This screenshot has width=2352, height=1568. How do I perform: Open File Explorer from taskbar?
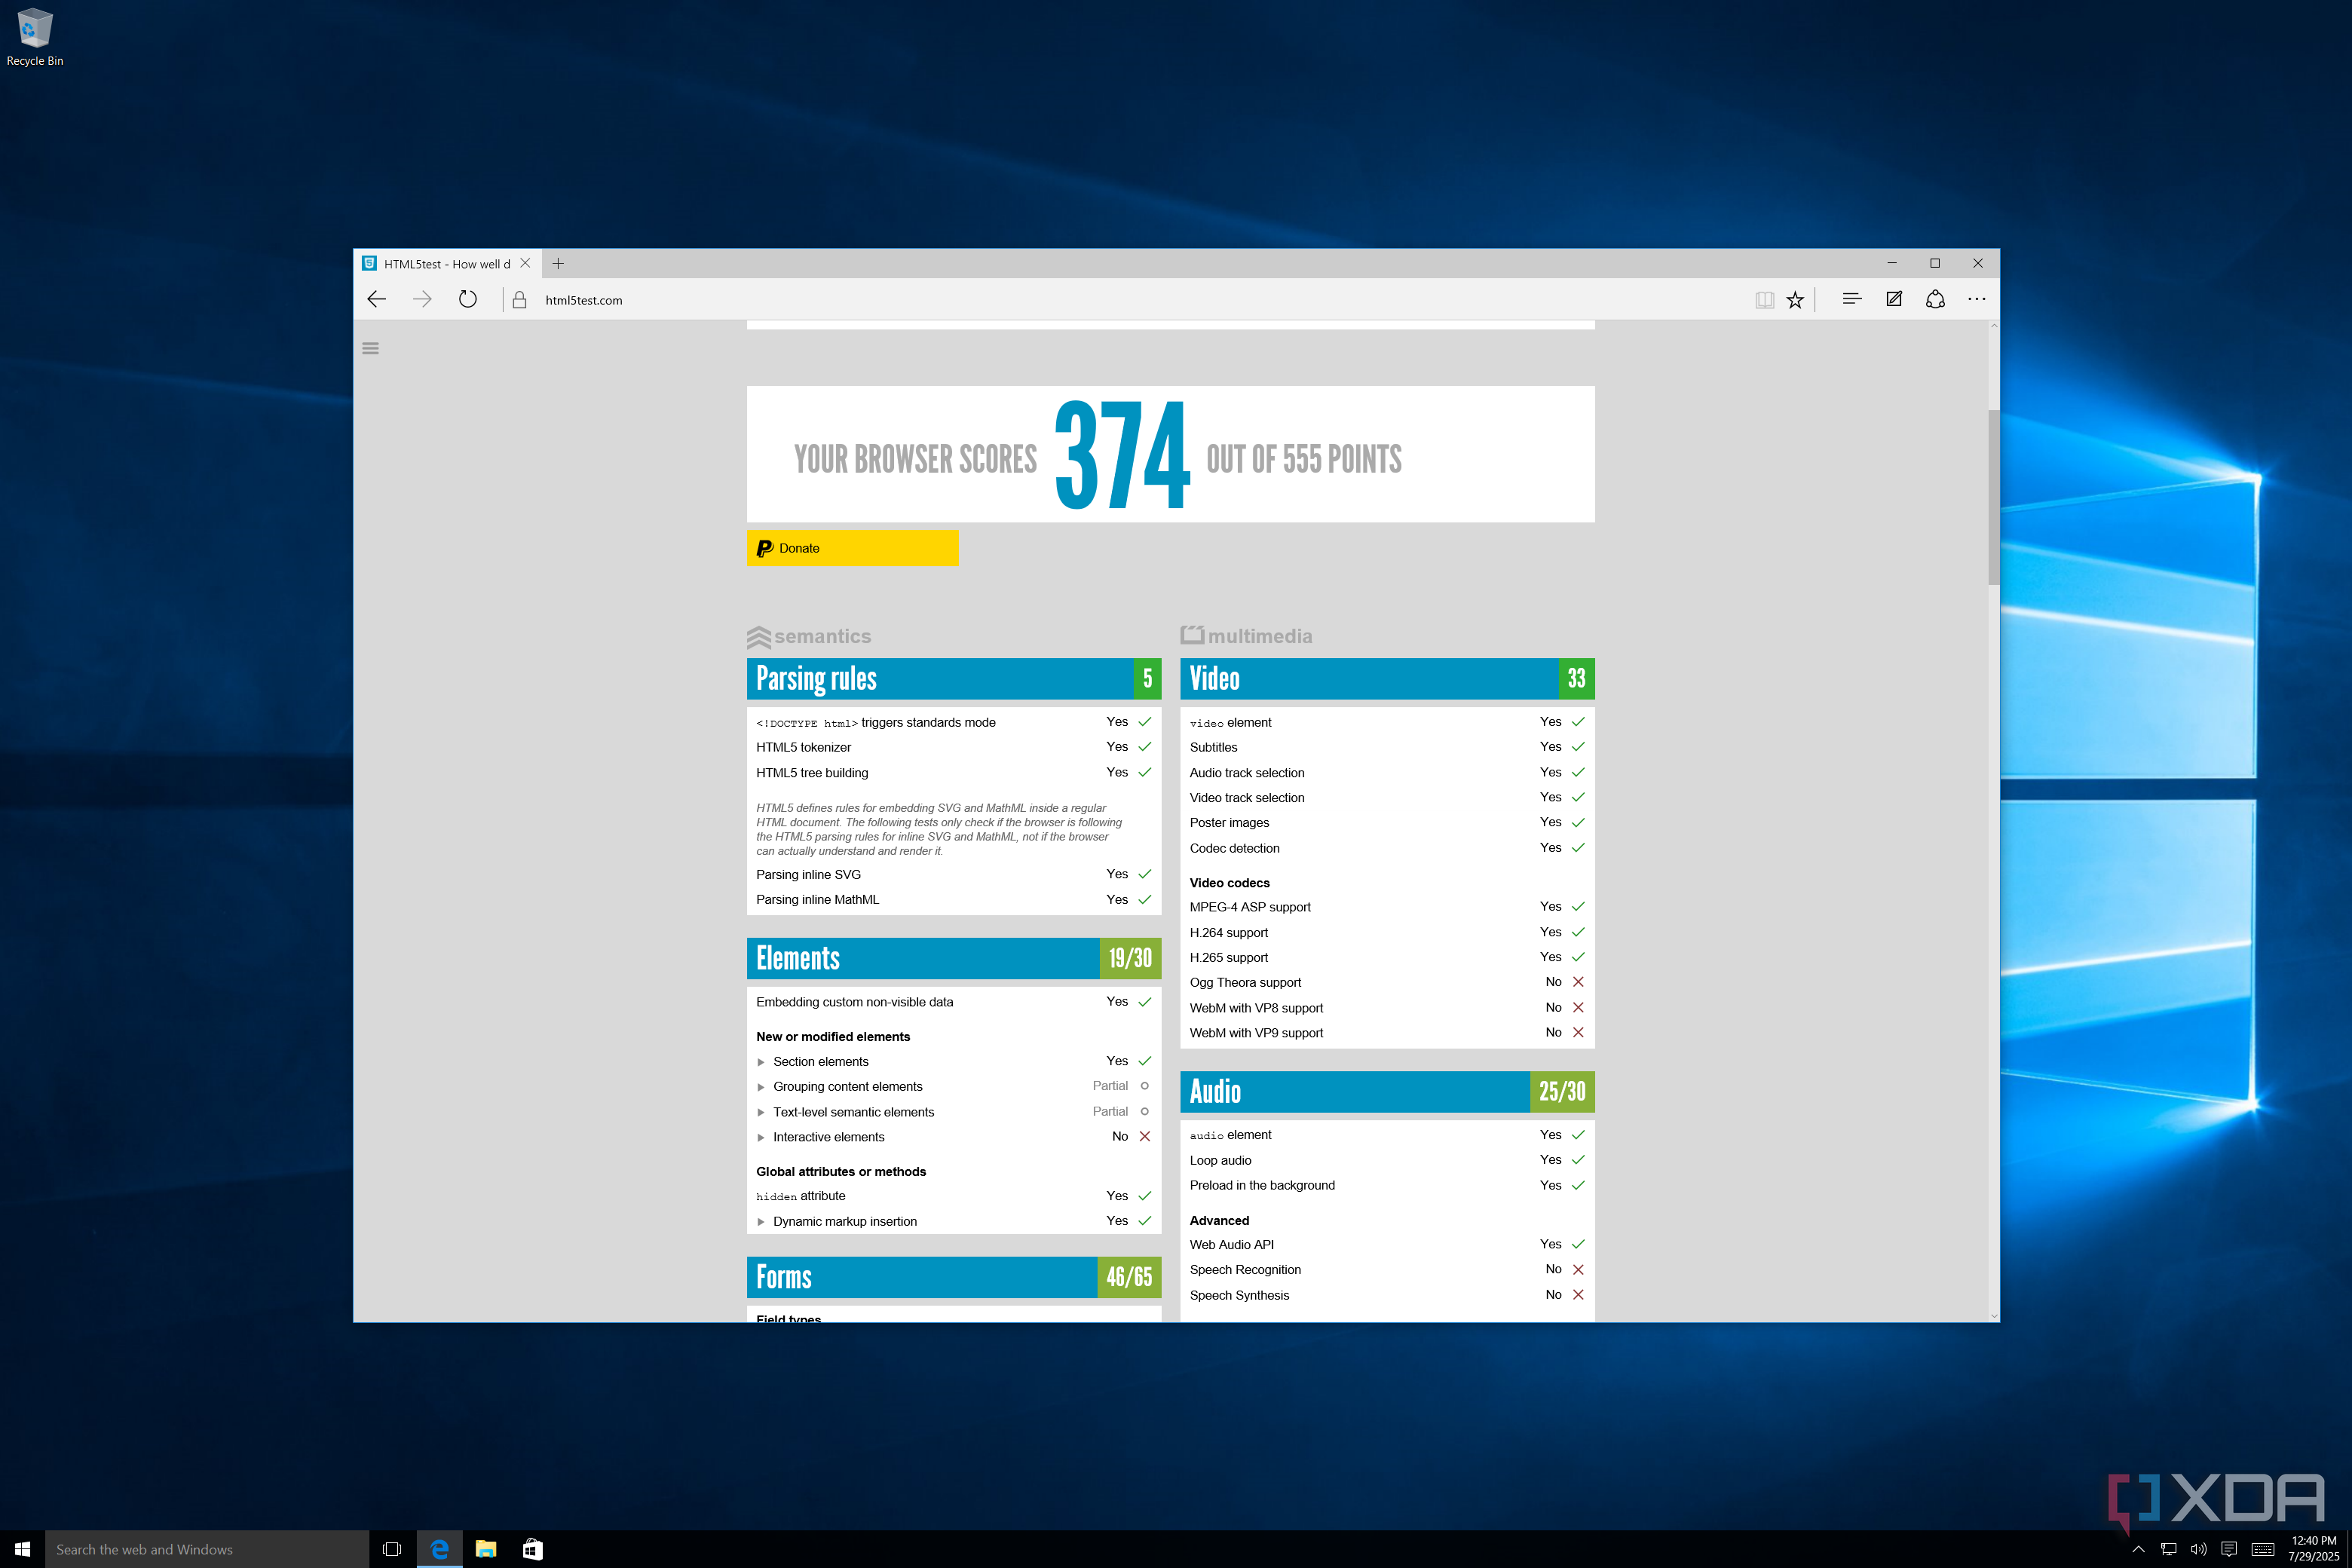click(486, 1549)
